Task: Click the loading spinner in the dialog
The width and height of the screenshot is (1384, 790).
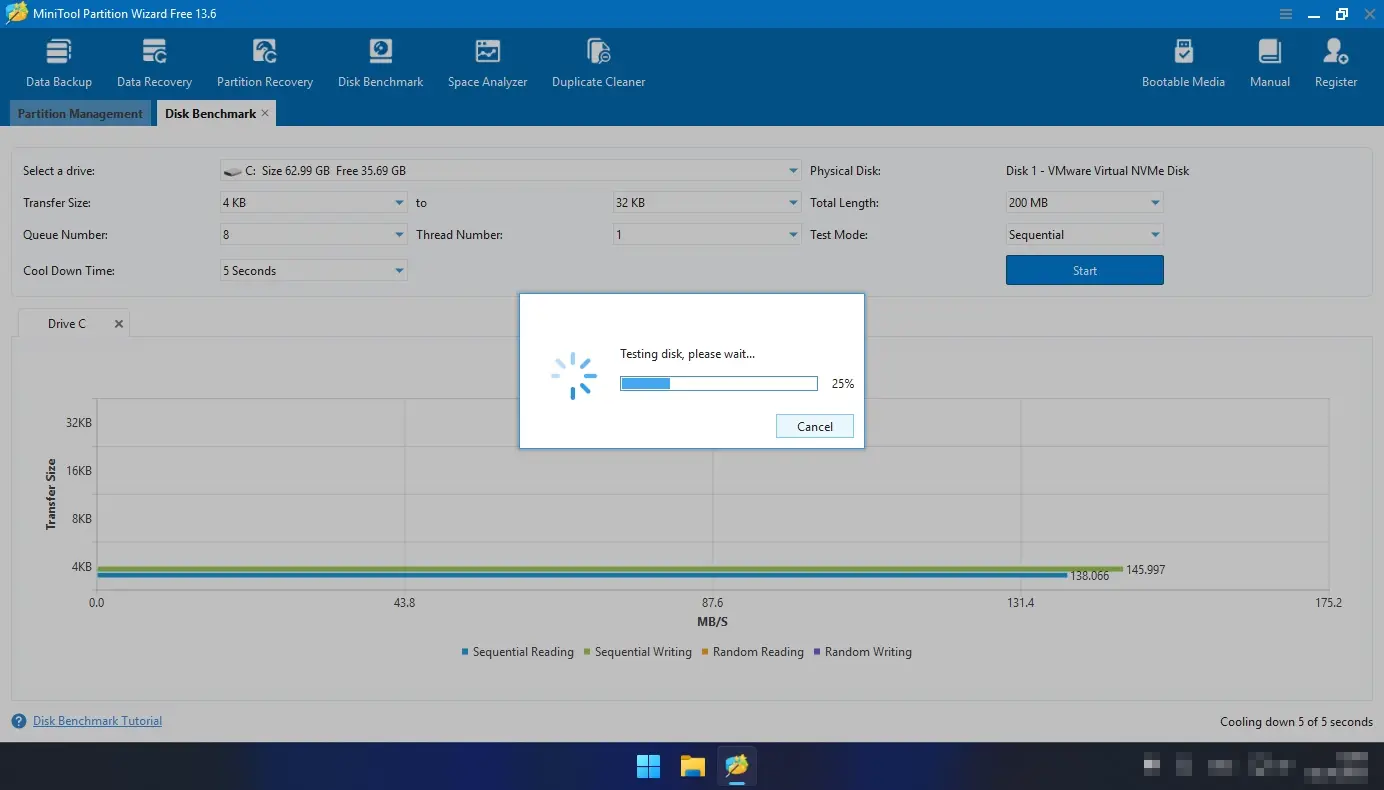Action: (x=573, y=376)
